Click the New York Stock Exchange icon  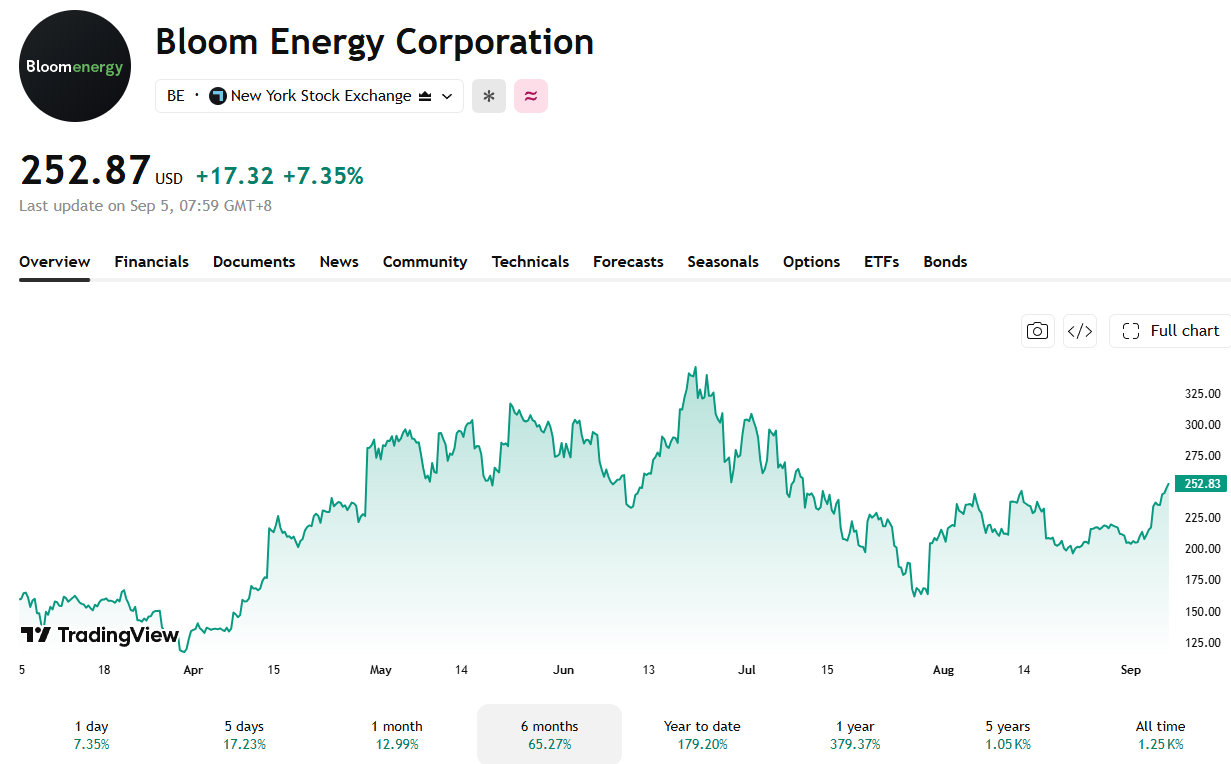pos(217,96)
